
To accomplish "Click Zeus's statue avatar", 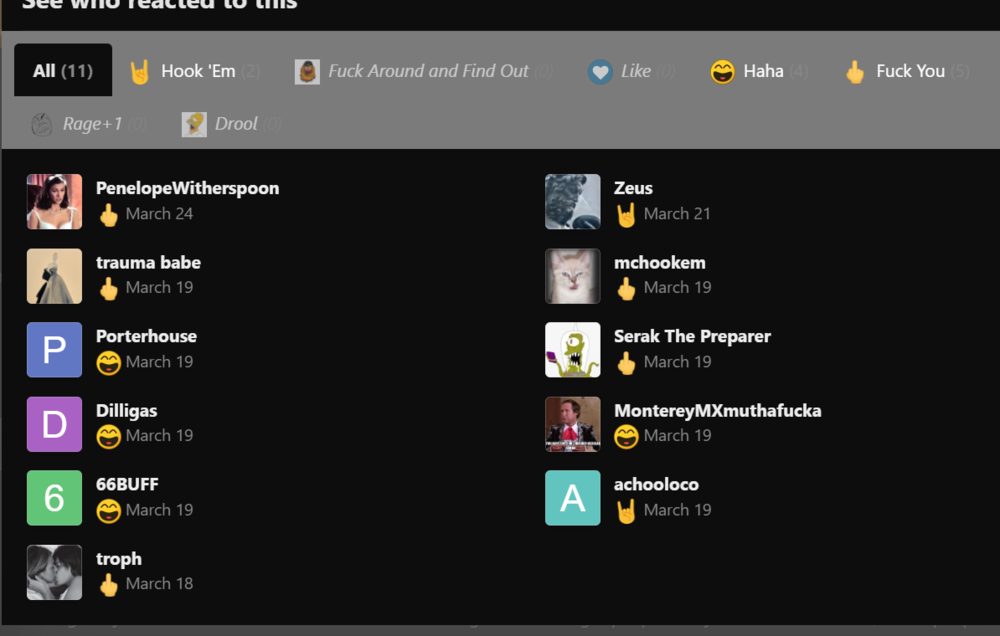I will (572, 202).
